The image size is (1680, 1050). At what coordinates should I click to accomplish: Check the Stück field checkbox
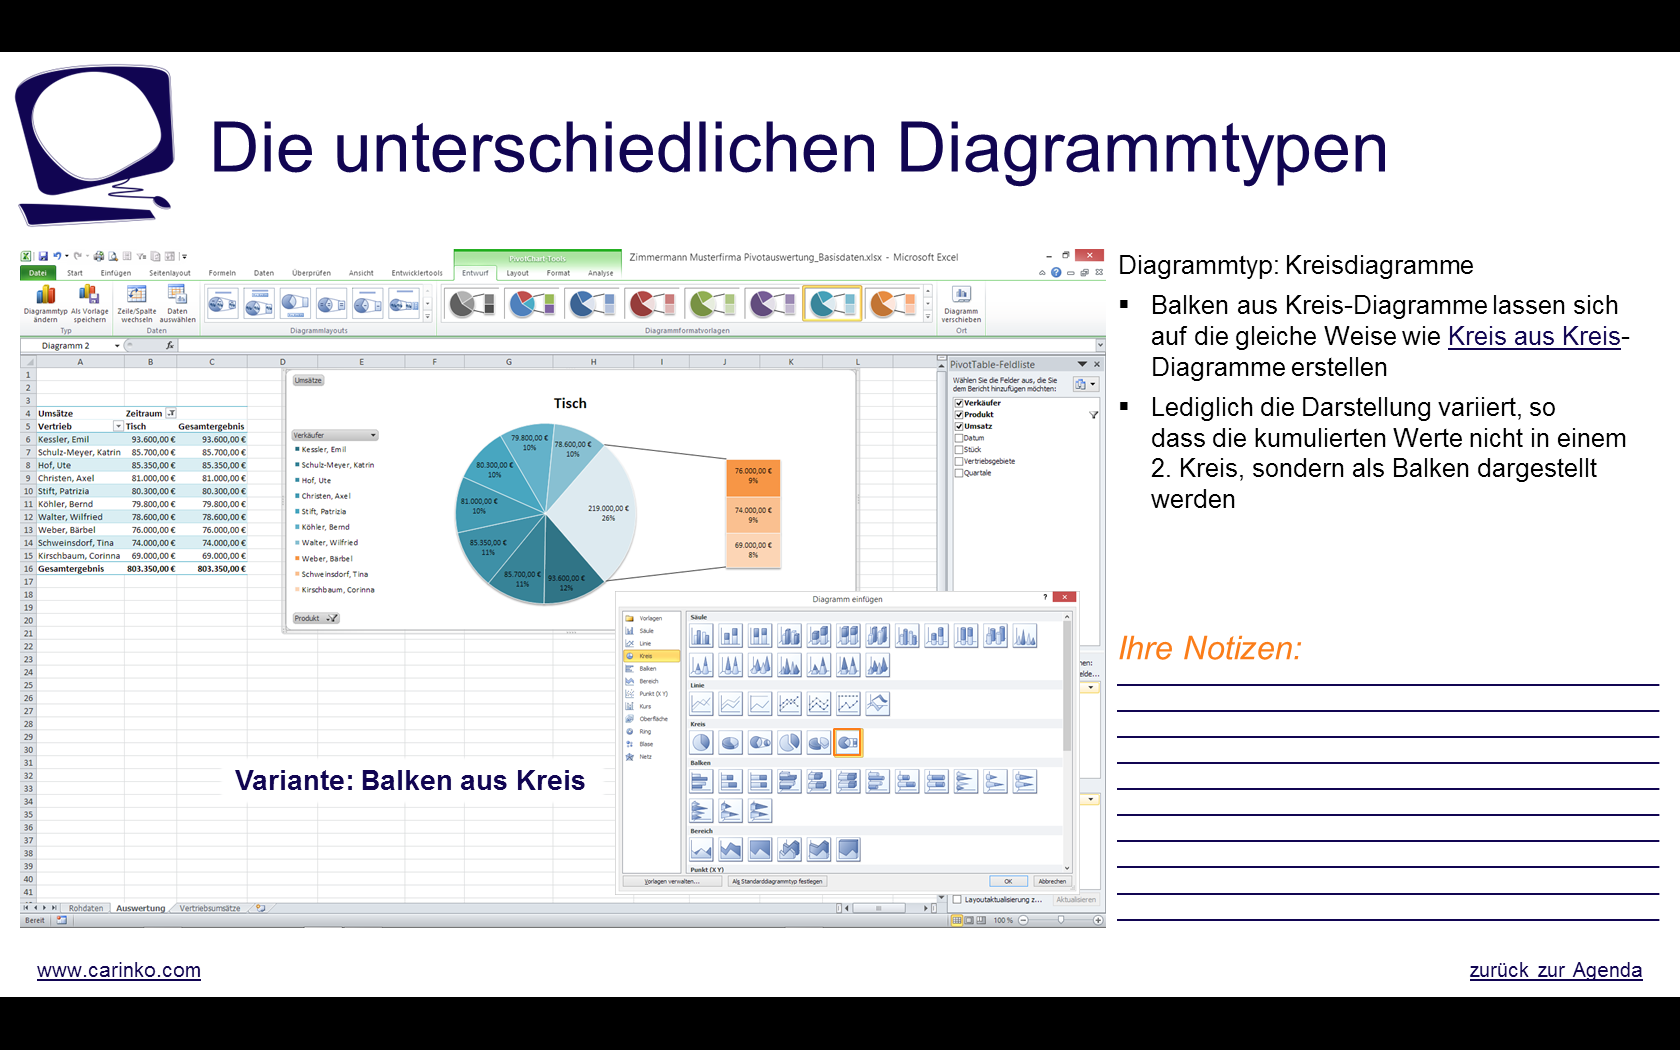click(x=959, y=450)
